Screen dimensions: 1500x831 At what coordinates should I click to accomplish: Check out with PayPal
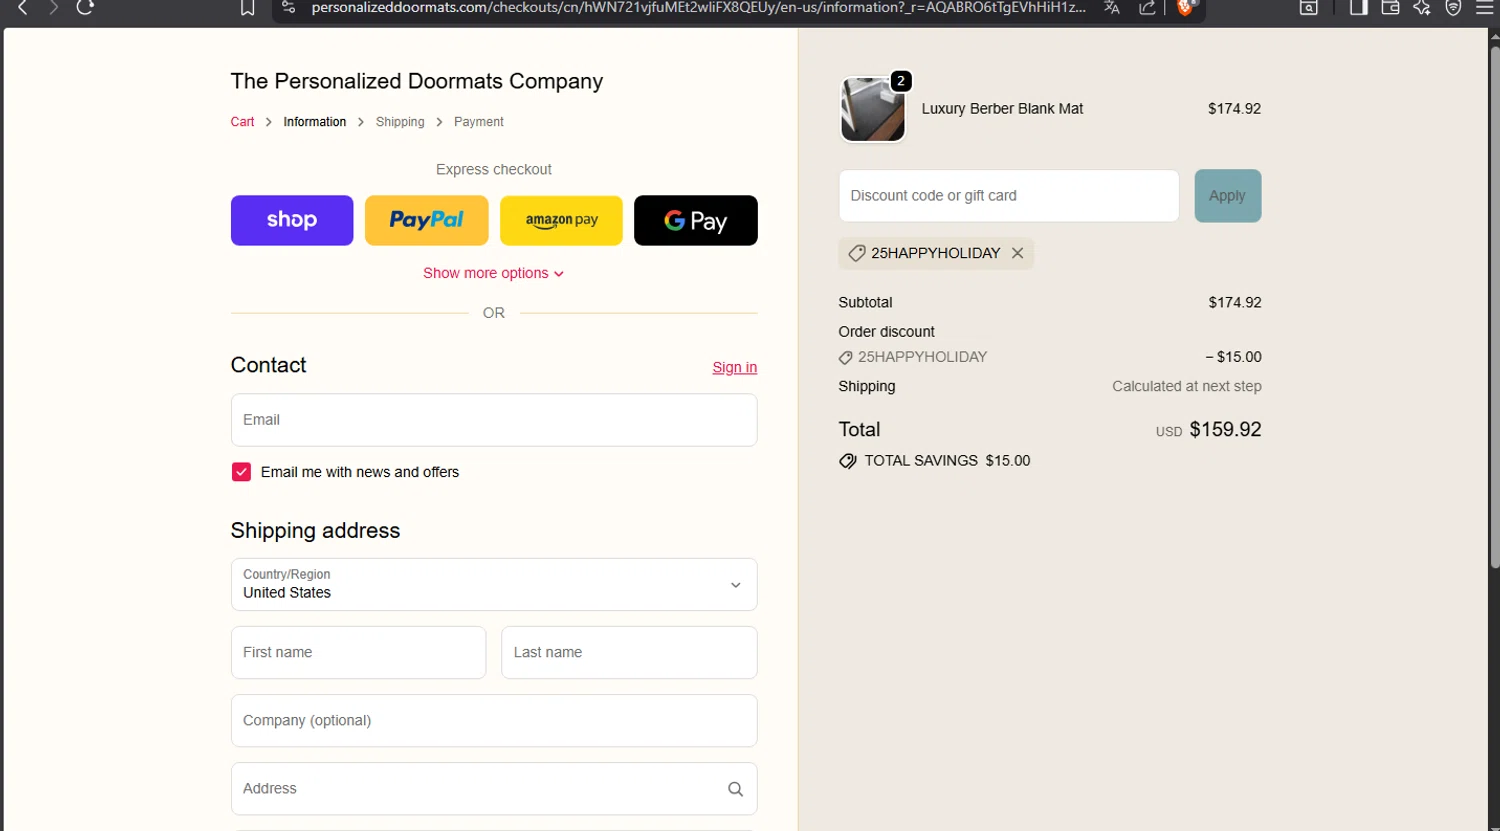point(427,220)
